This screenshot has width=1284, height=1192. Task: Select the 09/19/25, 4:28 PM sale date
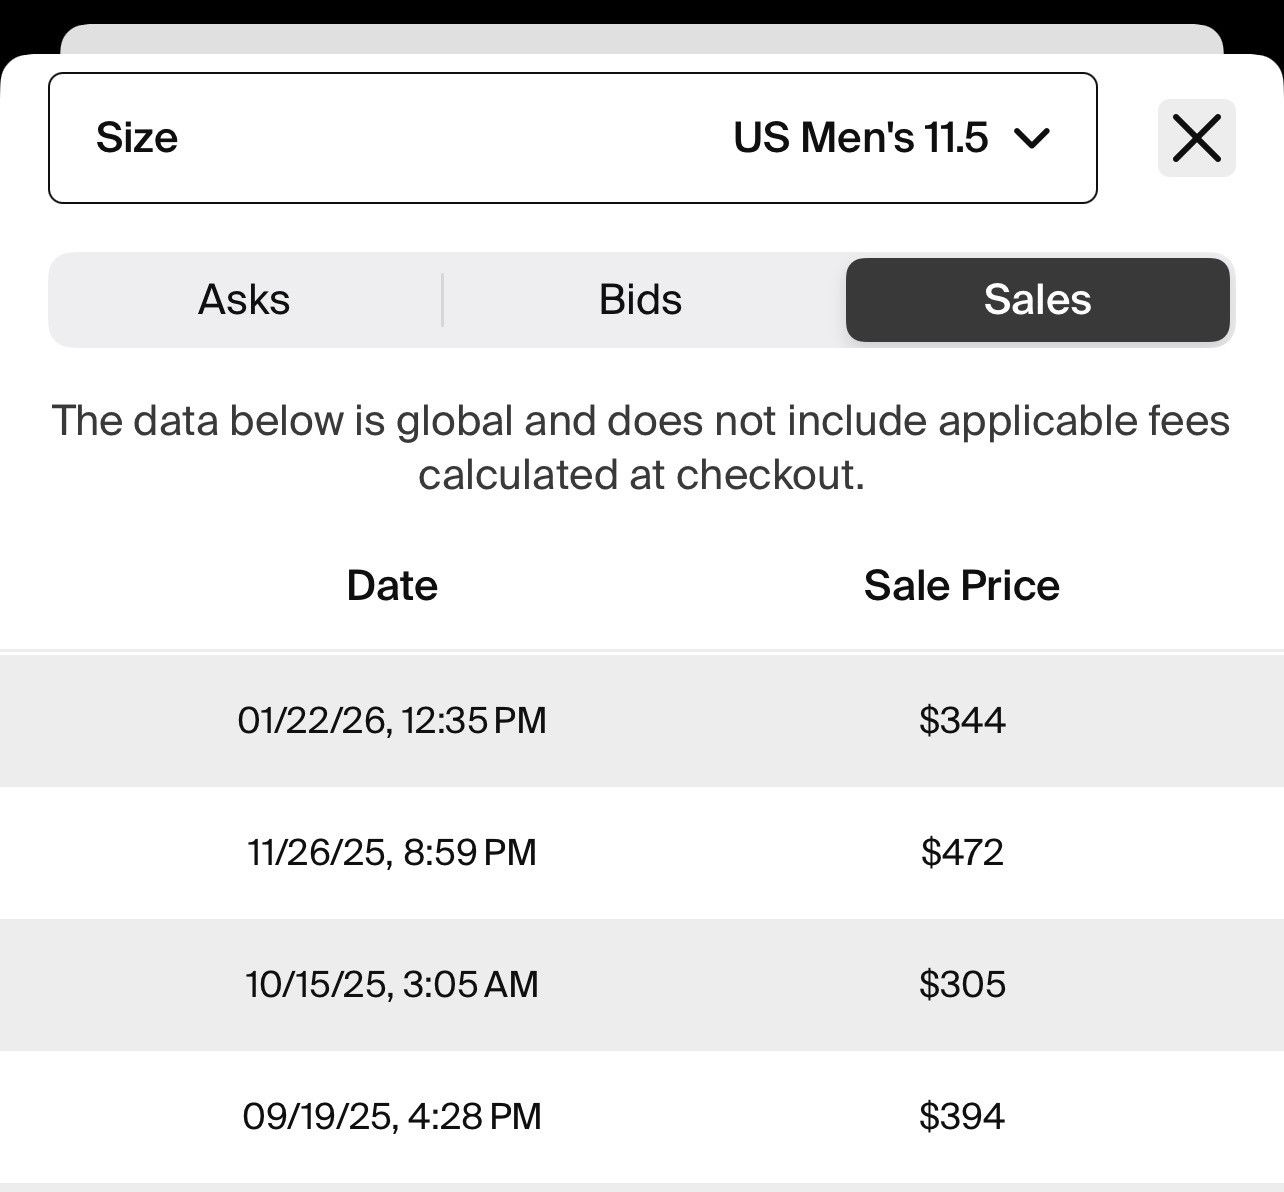[392, 1116]
